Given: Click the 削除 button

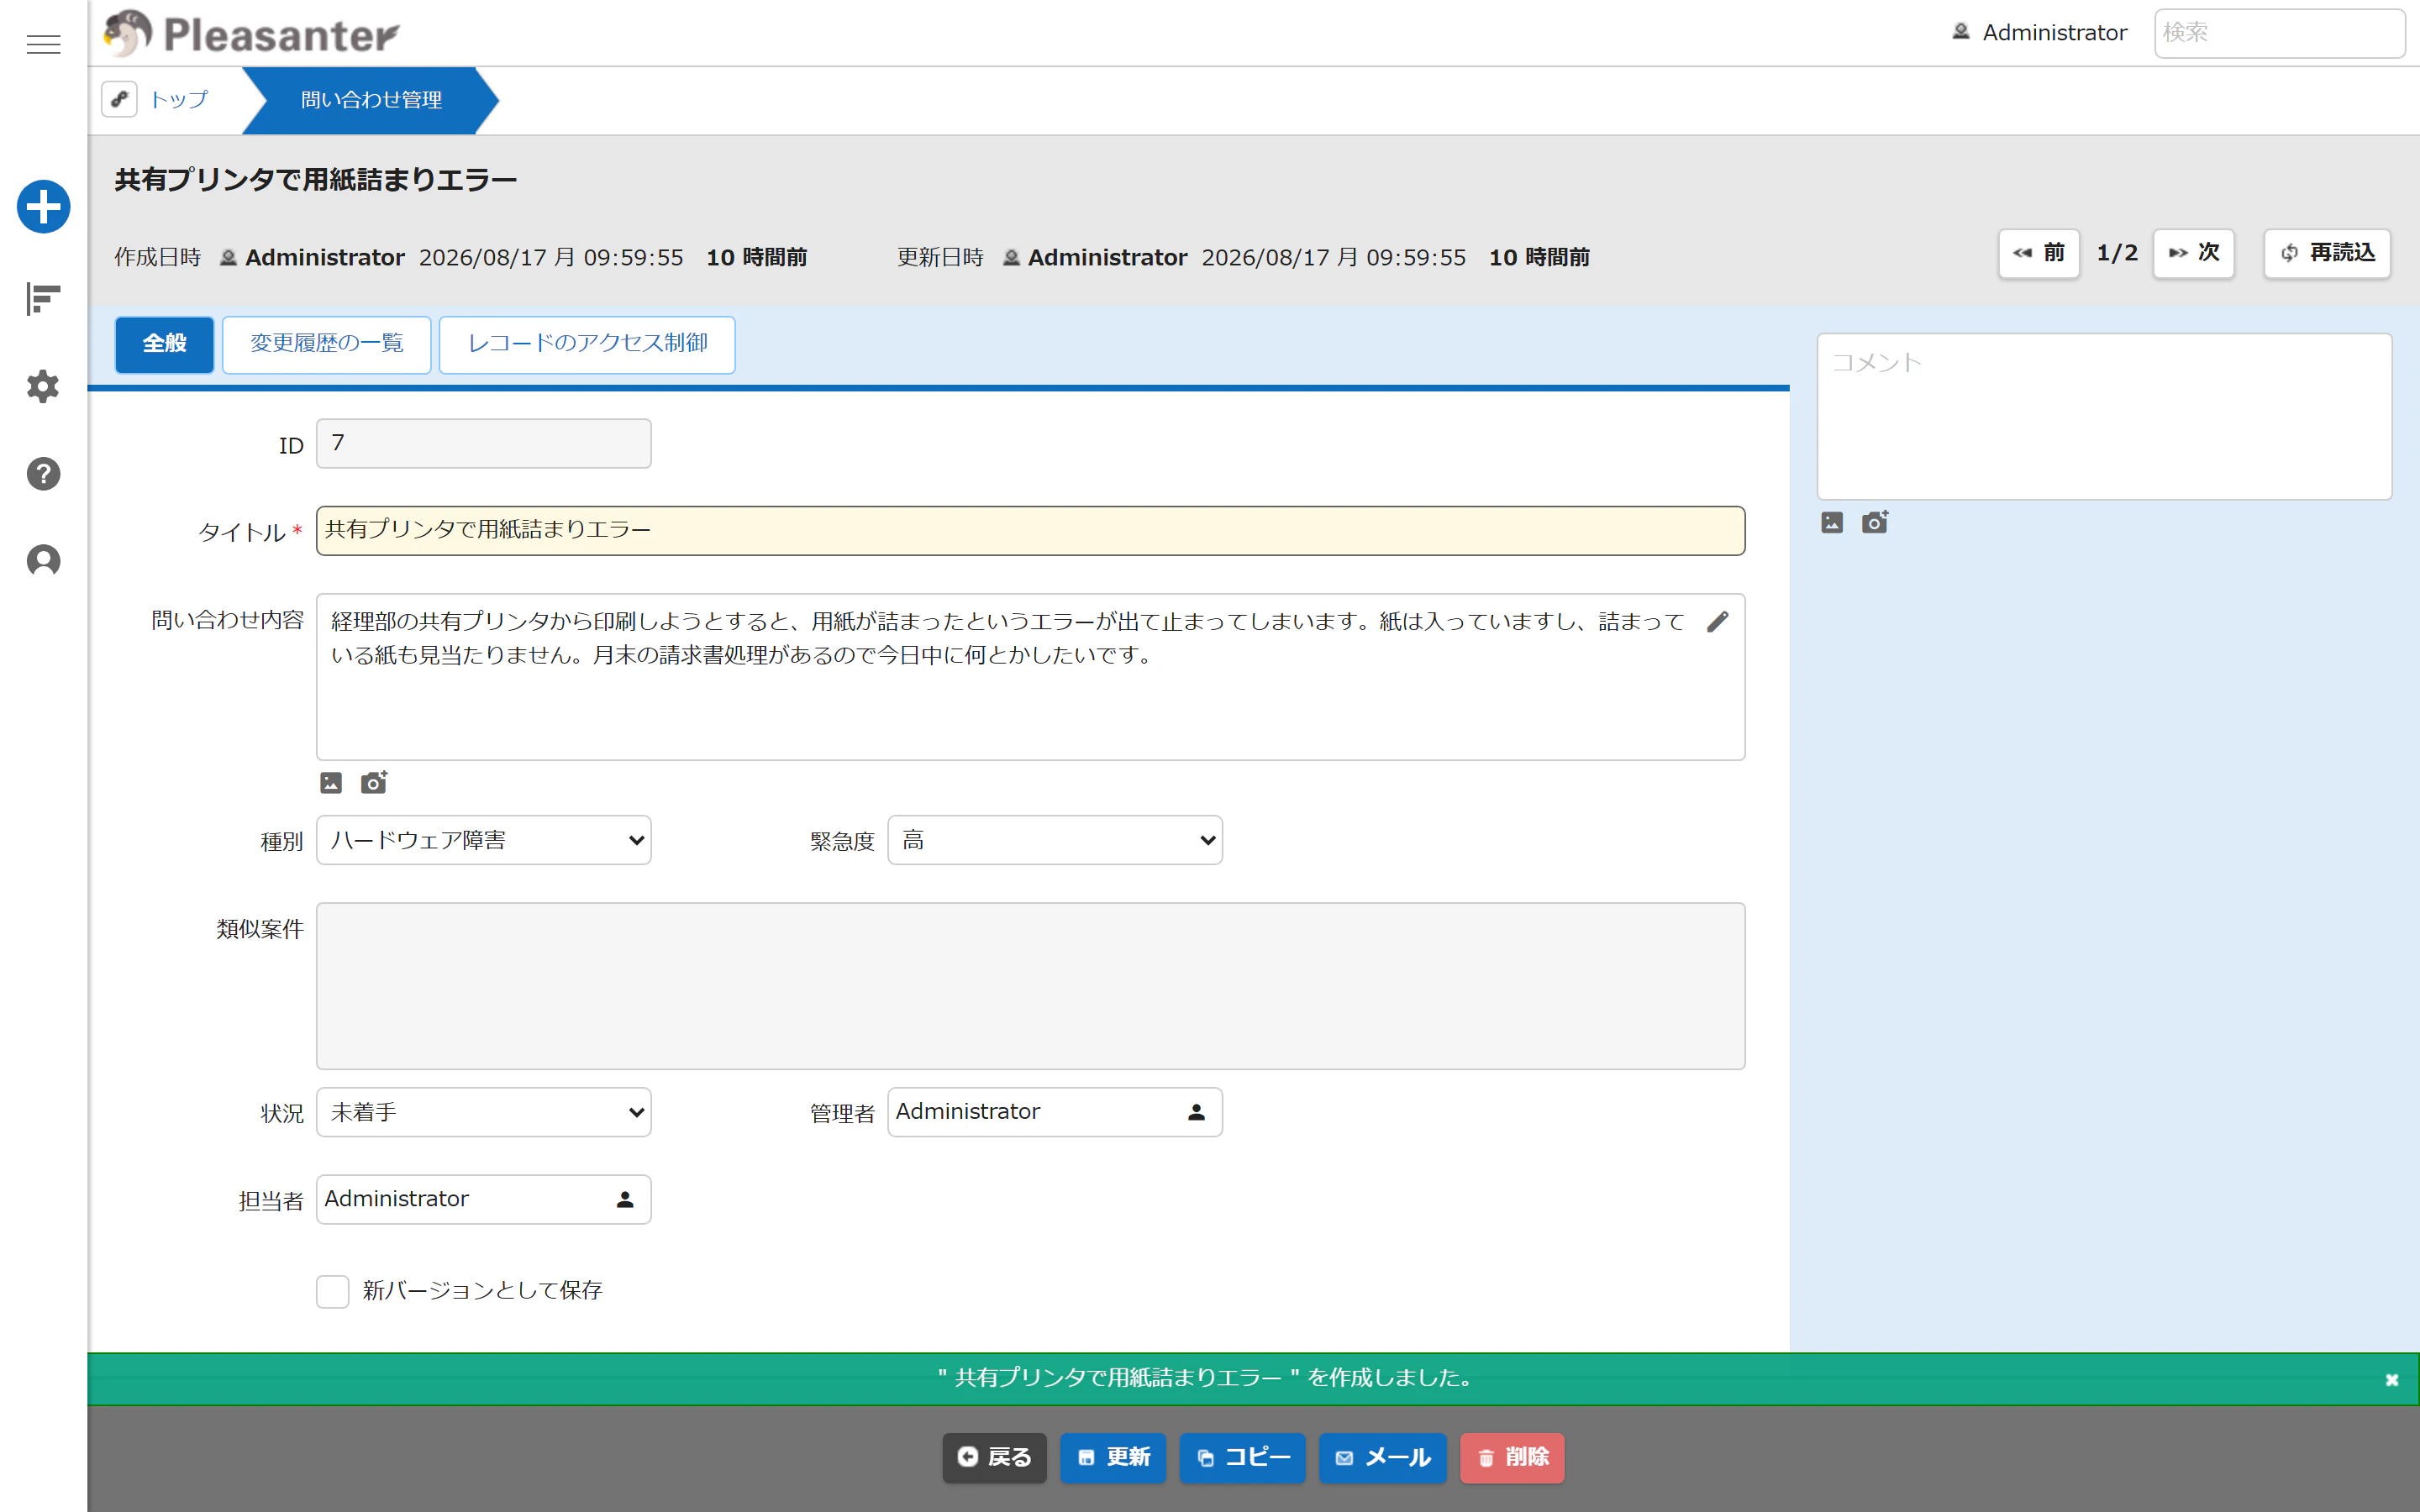Looking at the screenshot, I should pos(1512,1457).
